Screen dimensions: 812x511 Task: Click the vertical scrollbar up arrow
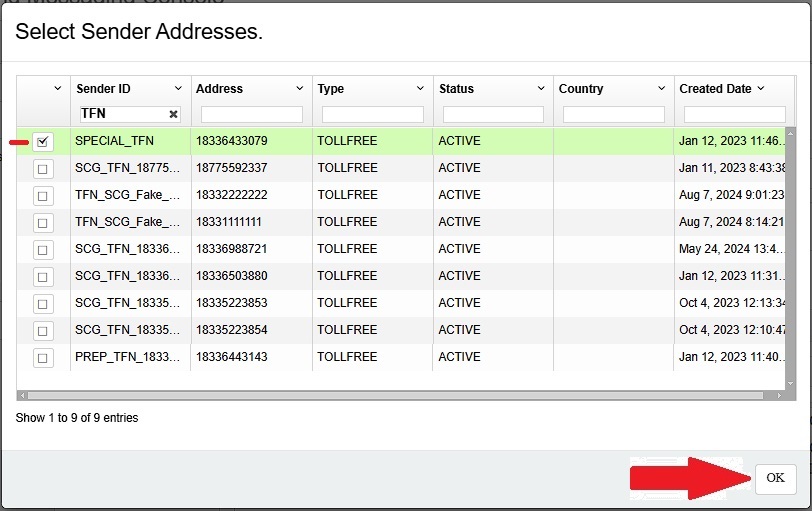790,134
